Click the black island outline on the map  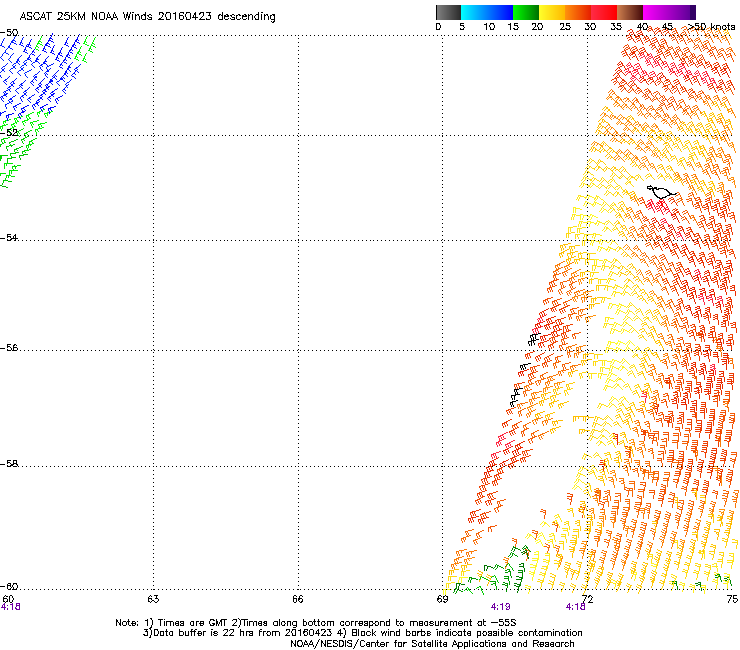(662, 192)
